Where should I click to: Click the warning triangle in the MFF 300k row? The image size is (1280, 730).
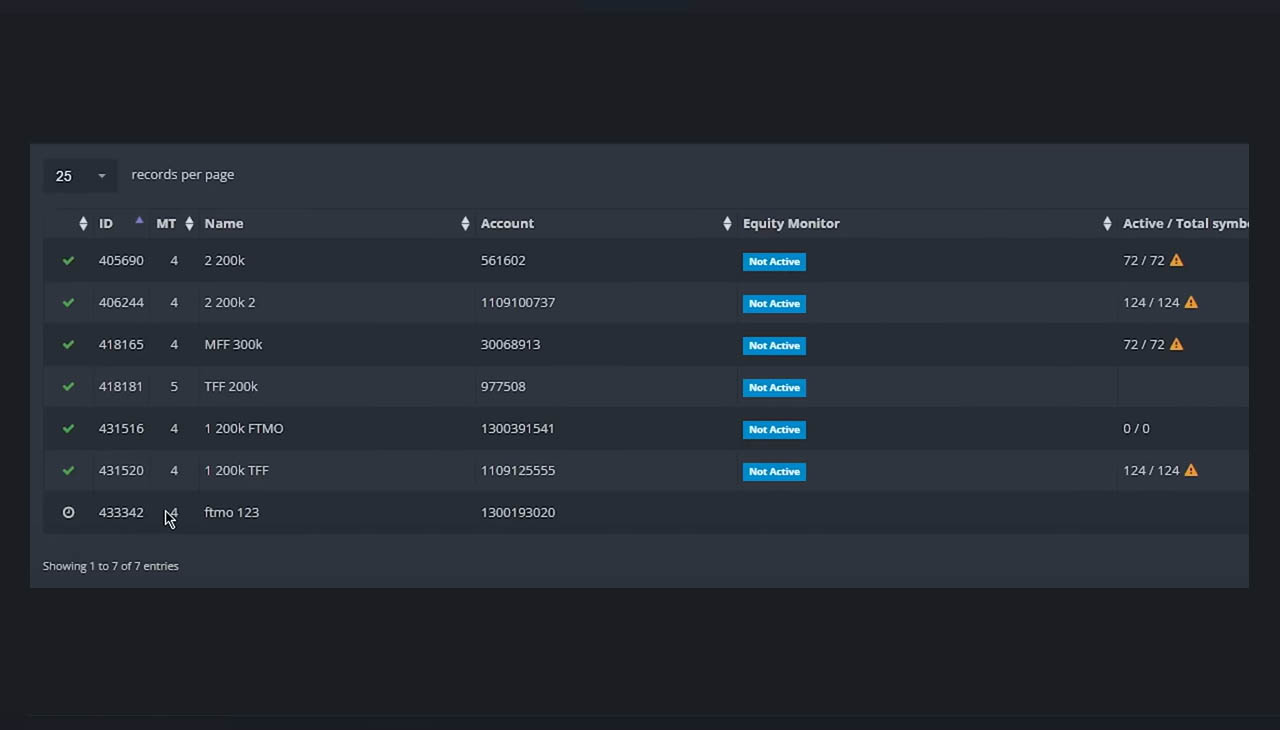pyautogui.click(x=1176, y=344)
